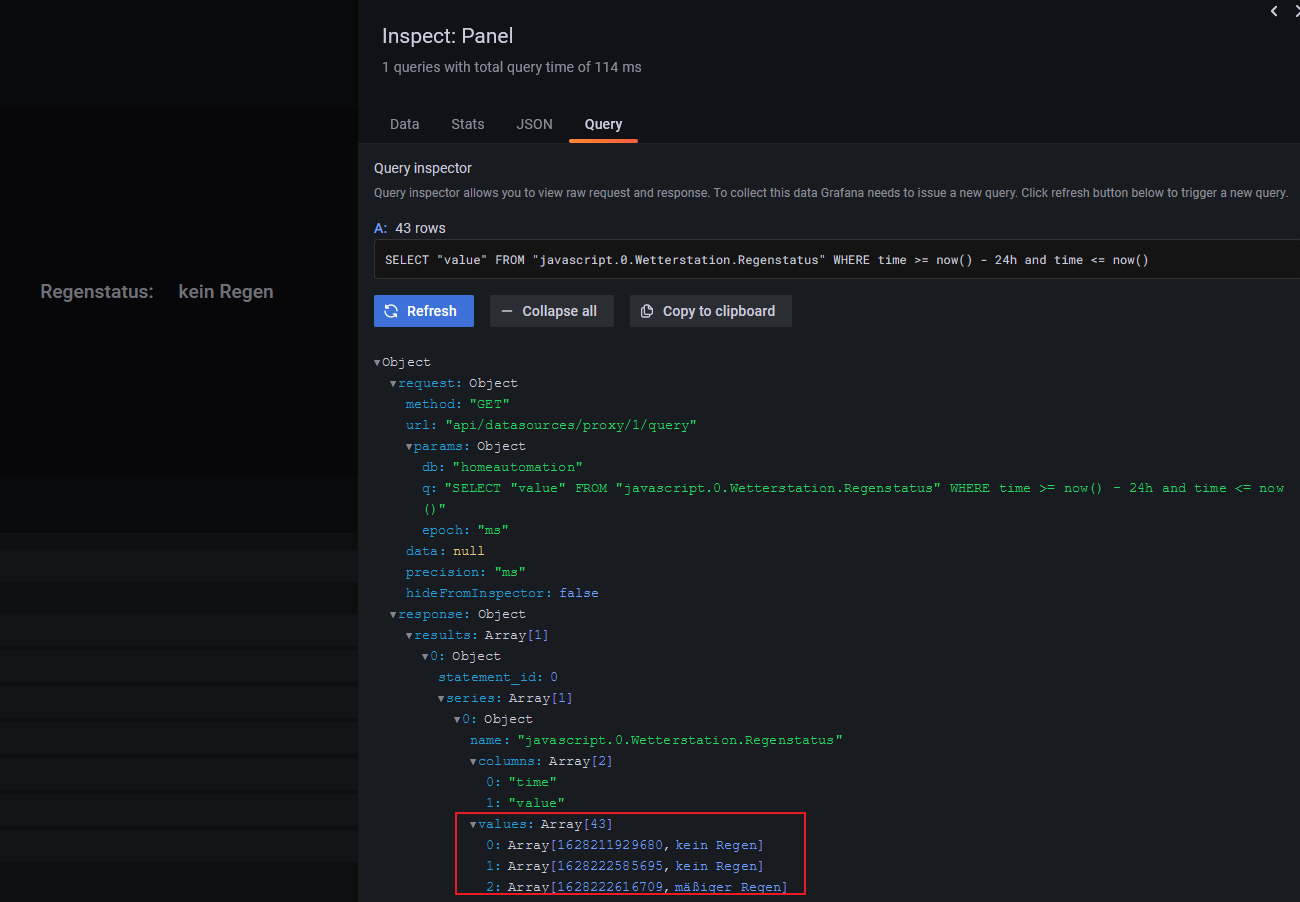Click the Regenstatus kein Regen panel
This screenshot has height=902, width=1300.
point(157,292)
